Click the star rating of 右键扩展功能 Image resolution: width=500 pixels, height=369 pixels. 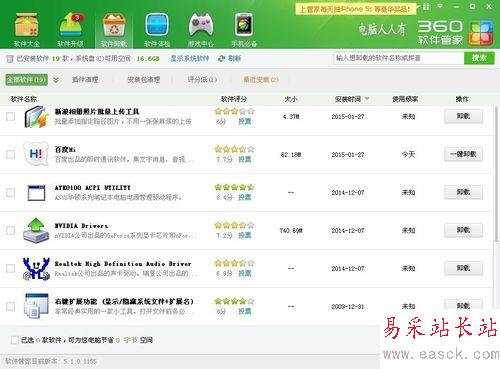234,301
